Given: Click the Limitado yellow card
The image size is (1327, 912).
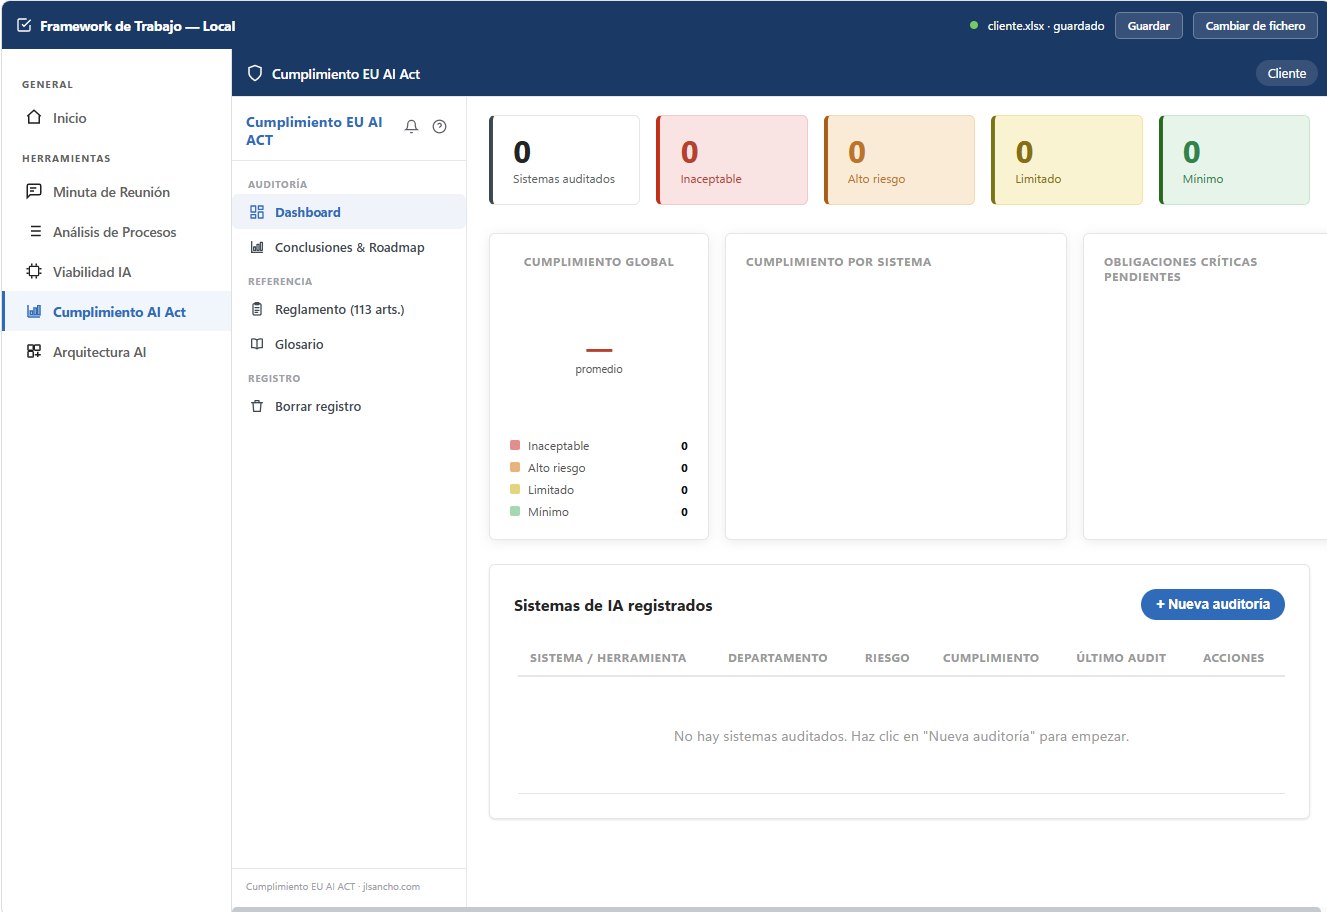Looking at the screenshot, I should click(x=1067, y=160).
